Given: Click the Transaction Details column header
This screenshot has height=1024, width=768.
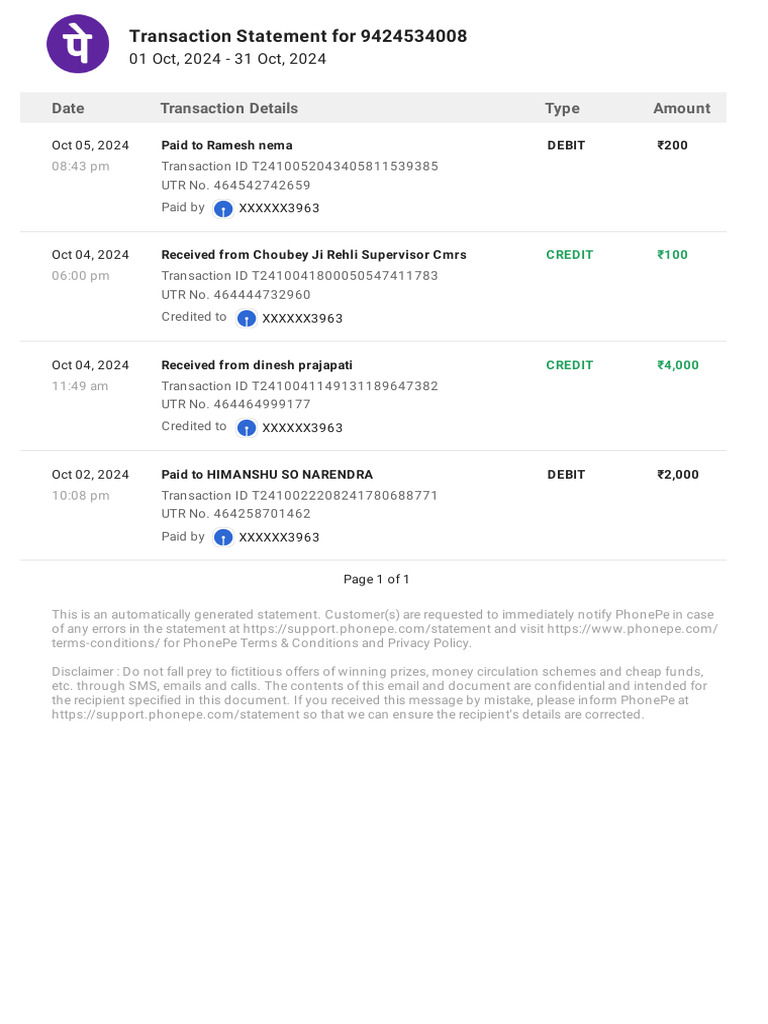Looking at the screenshot, I should [229, 108].
